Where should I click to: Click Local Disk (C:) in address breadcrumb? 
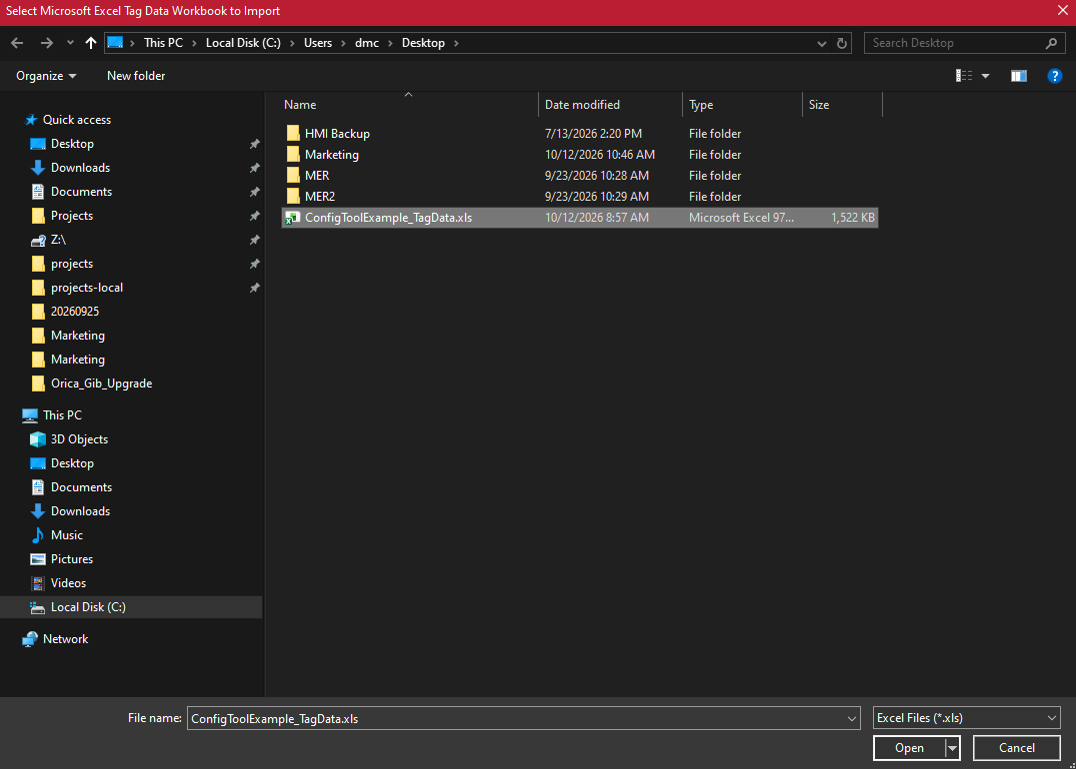pos(243,43)
